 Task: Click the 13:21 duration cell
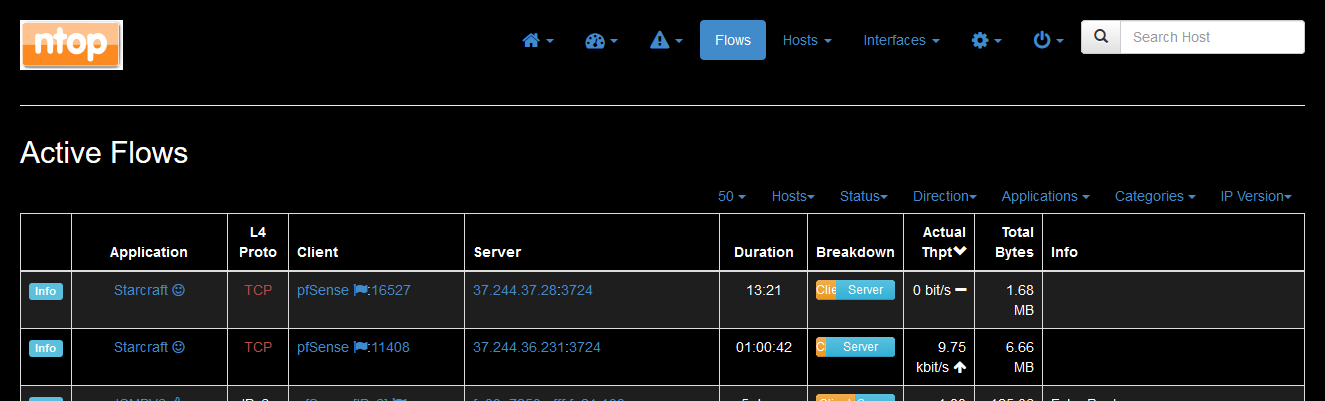764,290
